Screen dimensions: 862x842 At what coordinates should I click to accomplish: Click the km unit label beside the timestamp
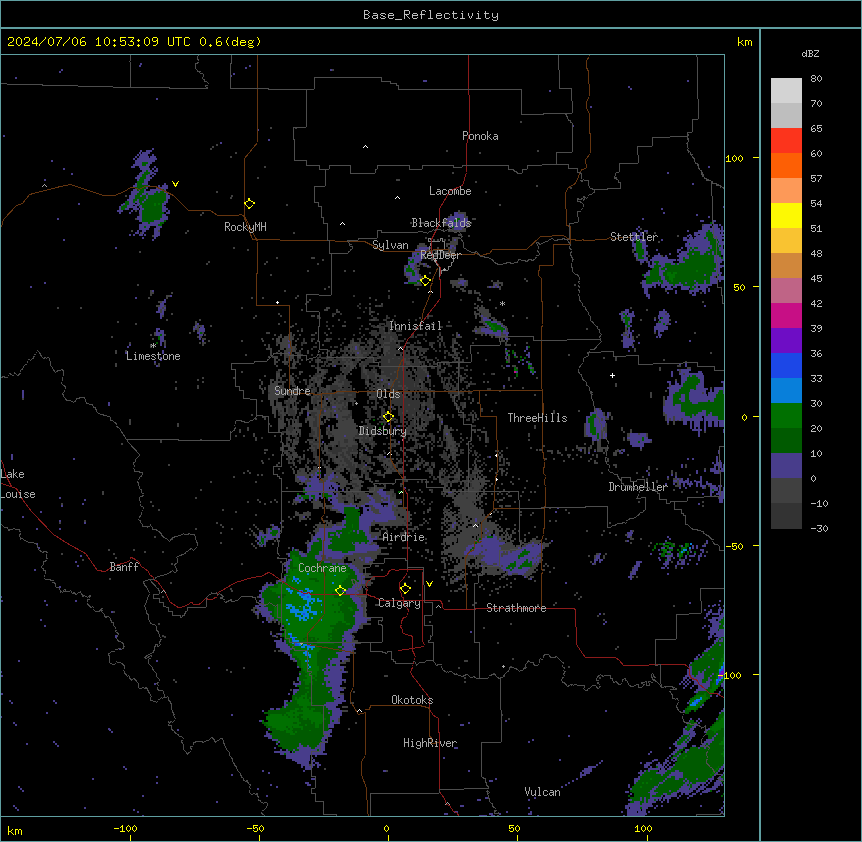(x=744, y=42)
